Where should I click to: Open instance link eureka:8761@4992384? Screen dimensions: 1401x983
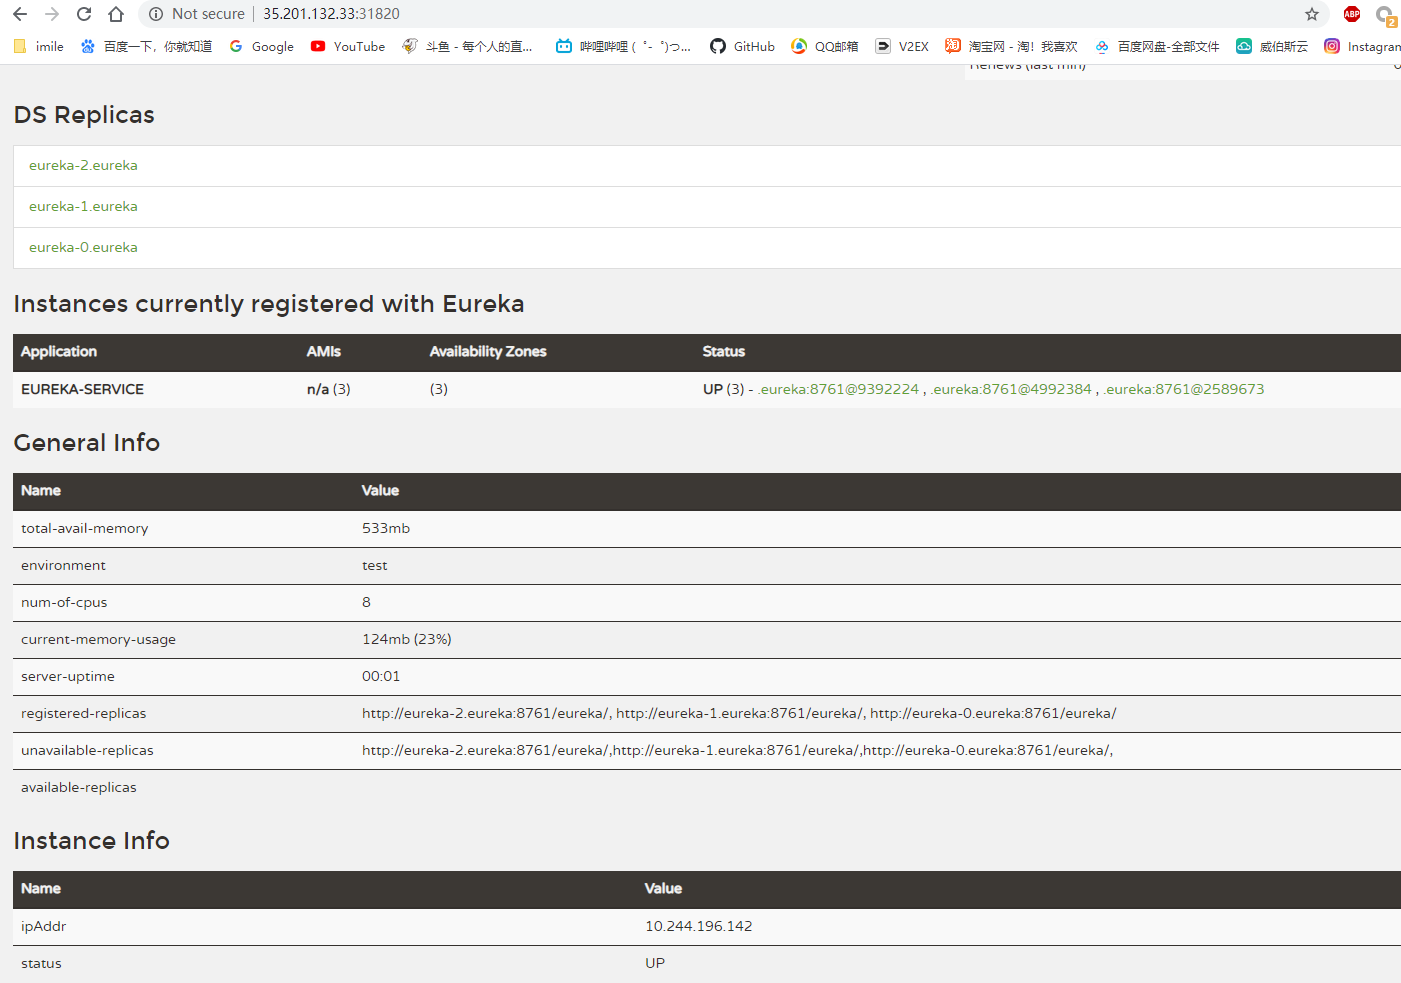coord(1011,389)
